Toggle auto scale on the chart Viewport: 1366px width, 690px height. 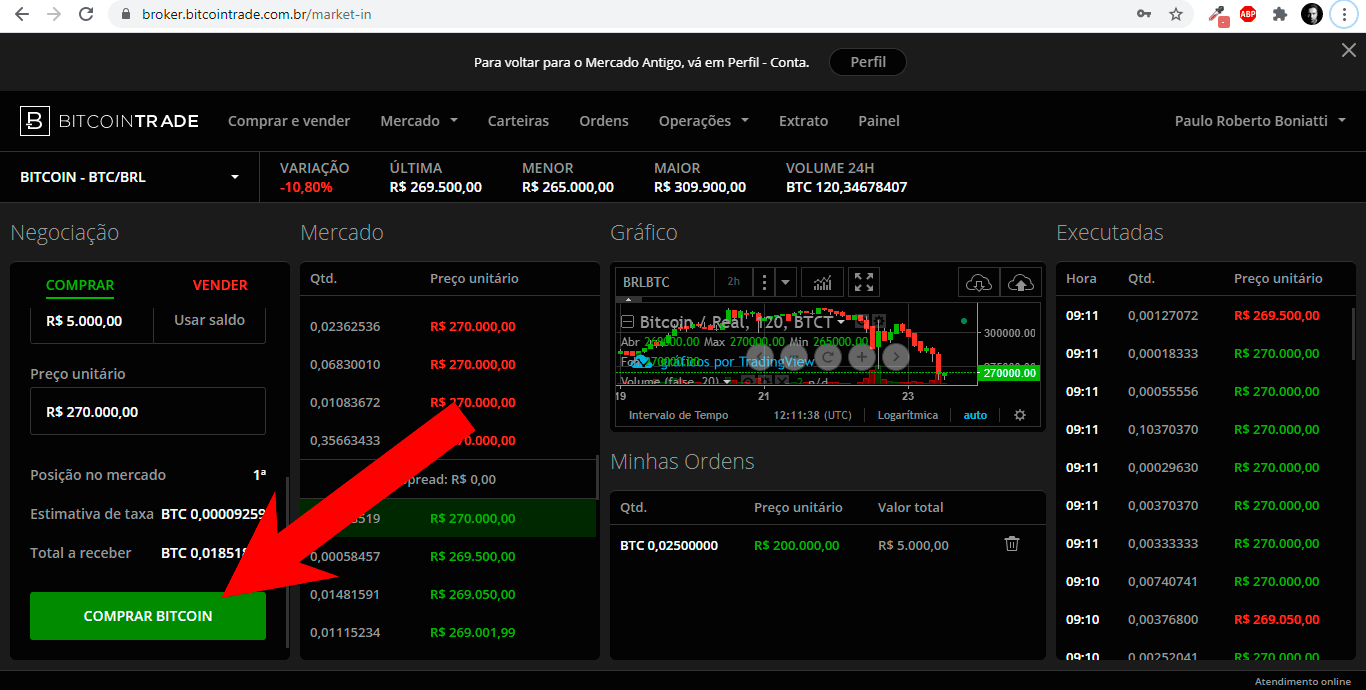[975, 414]
